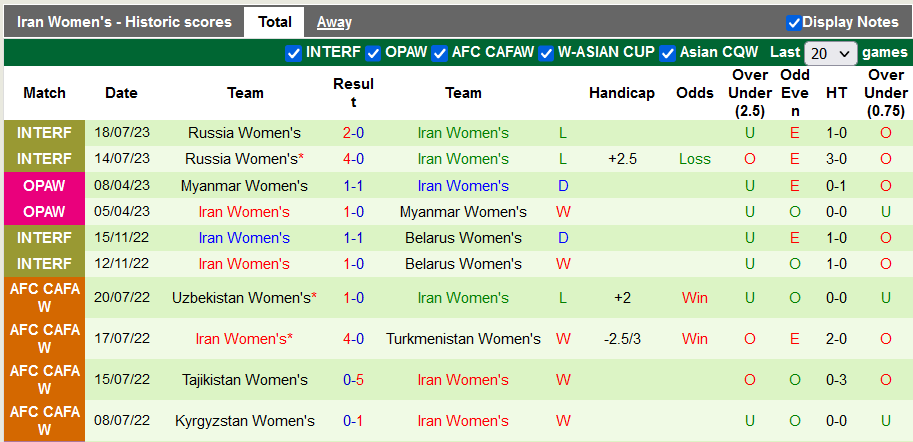Screen dimensions: 913x442
Task: Click the AFC CAFA W badge for 20/07/22
Action: 44,298
